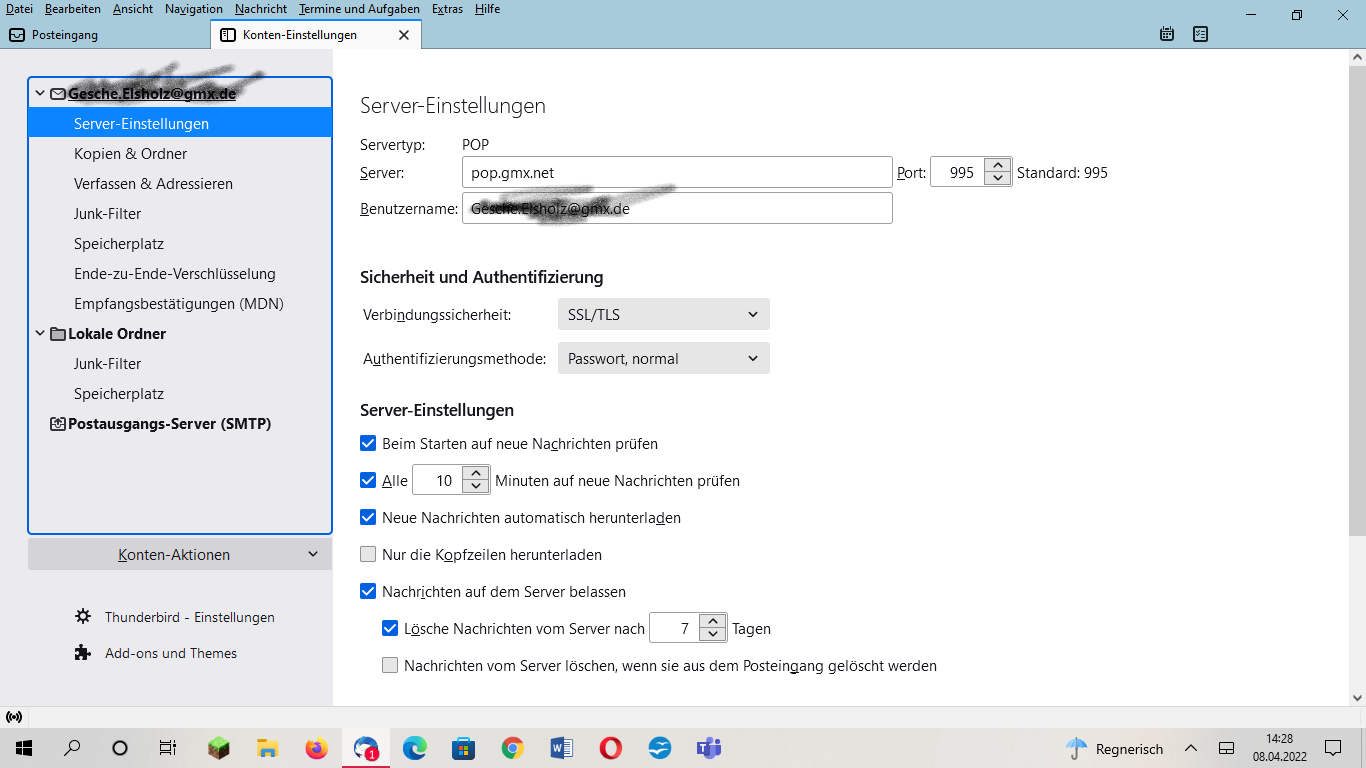This screenshot has width=1366, height=768.
Task: Click the Add-ons und Themes puzzle icon
Action: click(83, 653)
